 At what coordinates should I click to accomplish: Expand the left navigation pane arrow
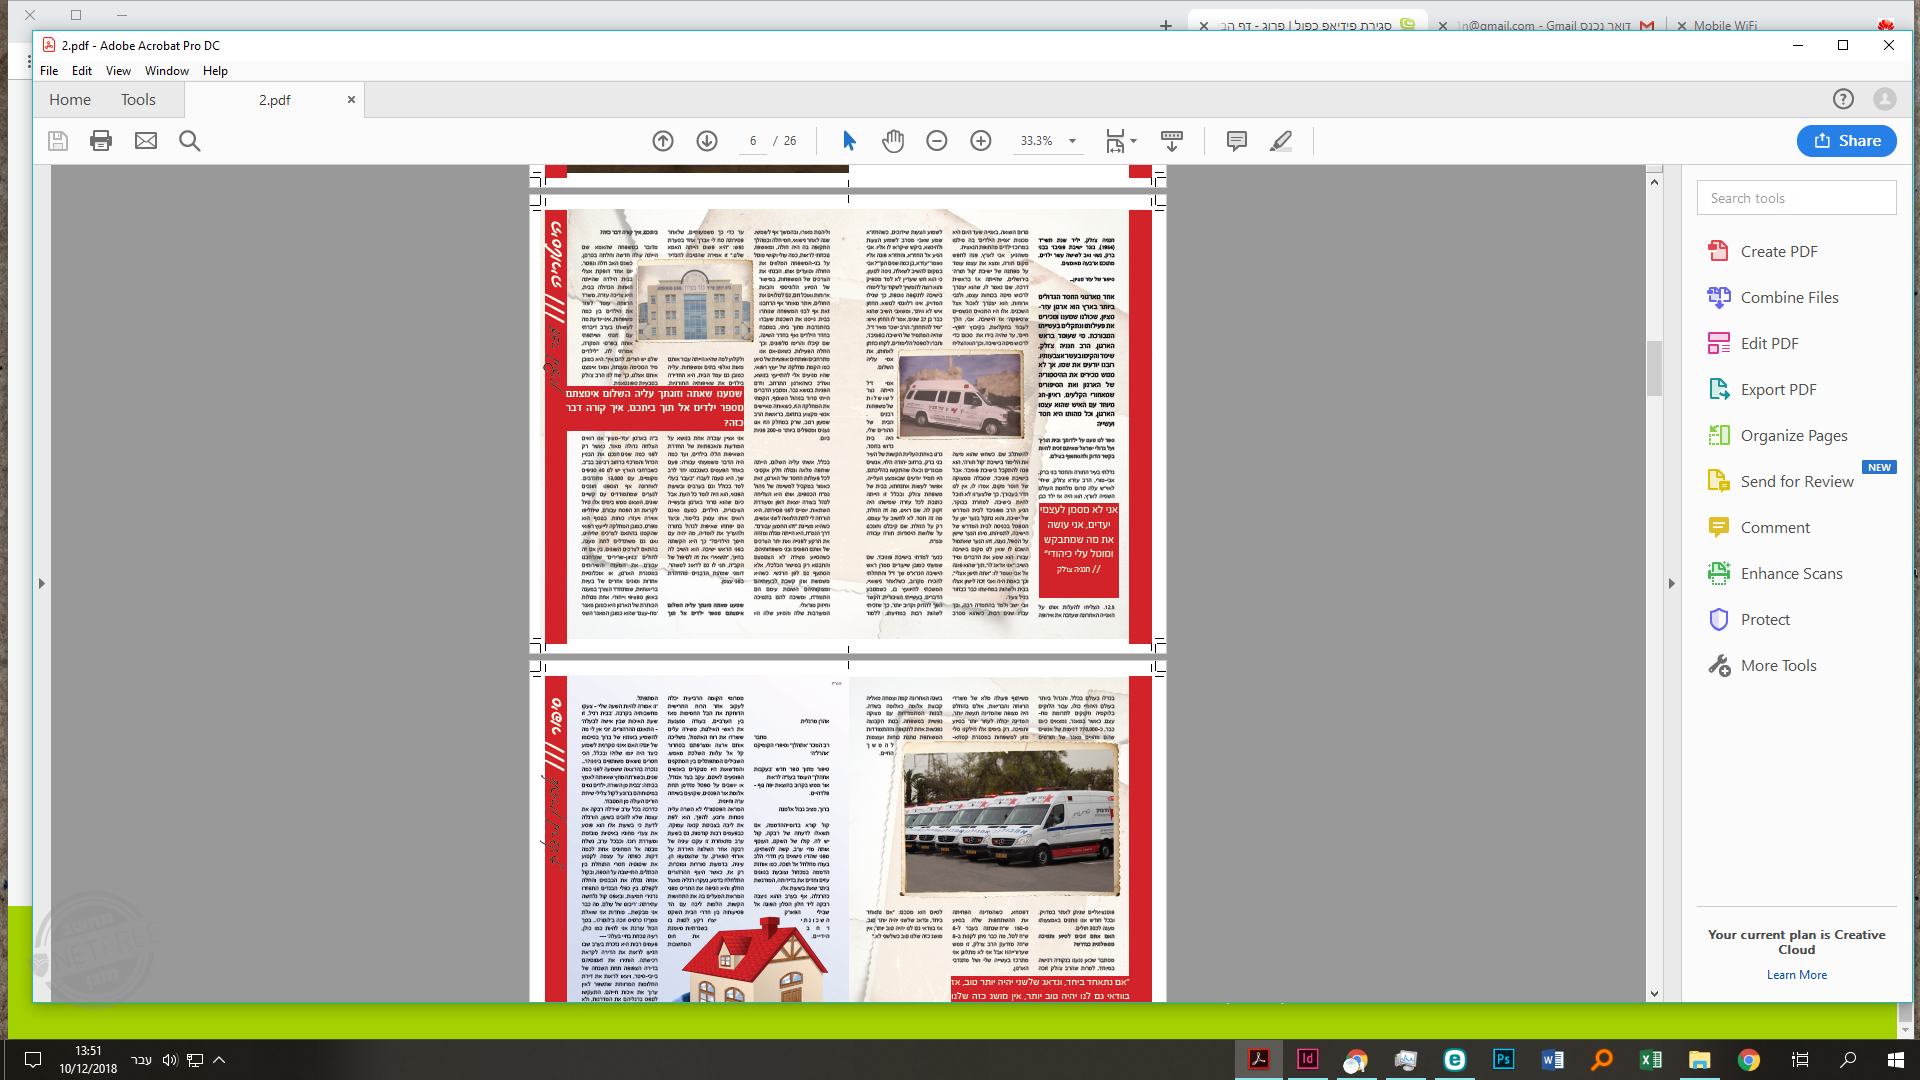pos(41,583)
